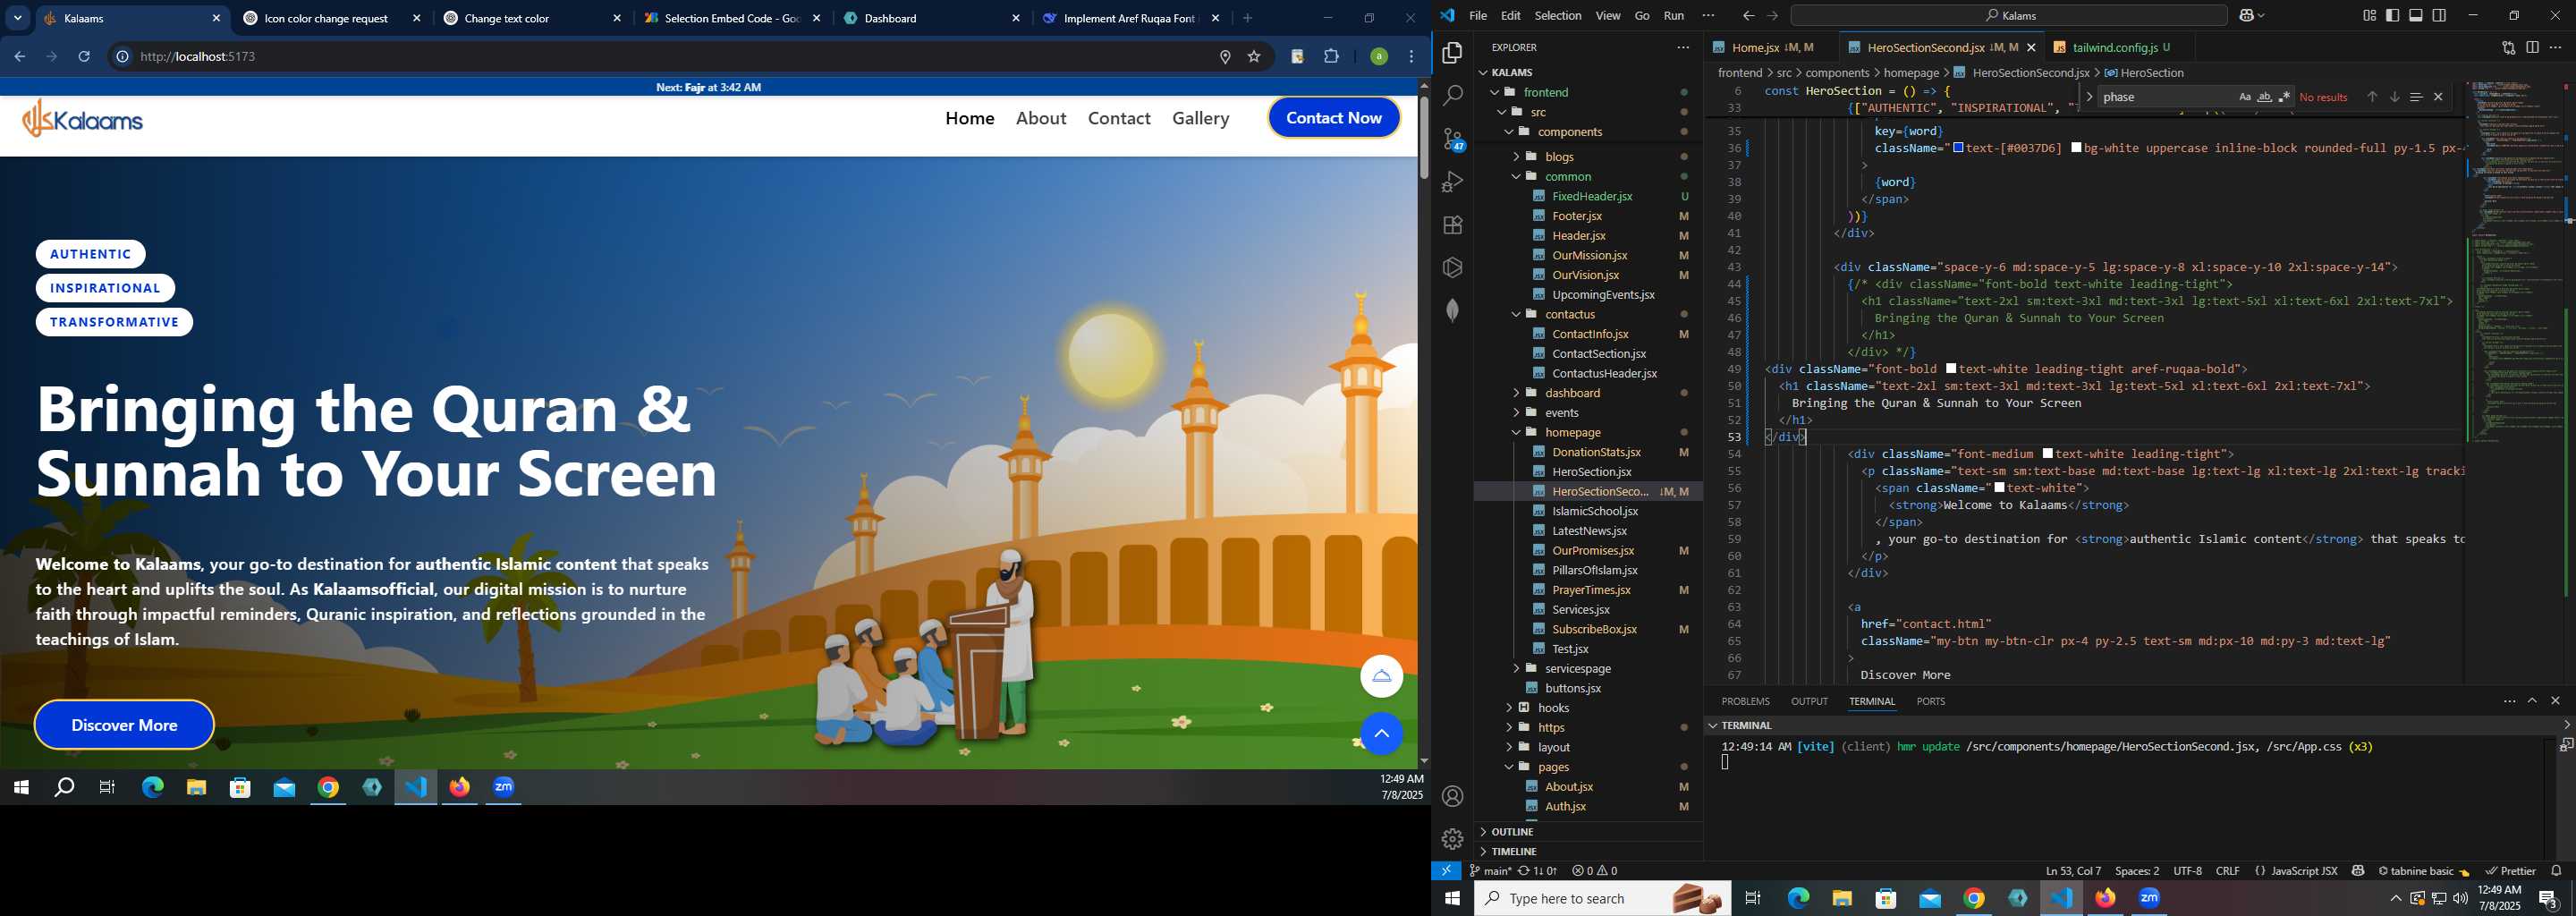Click the bg-white color swatch on line 36
This screenshot has height=916, width=2576.
tap(2076, 148)
